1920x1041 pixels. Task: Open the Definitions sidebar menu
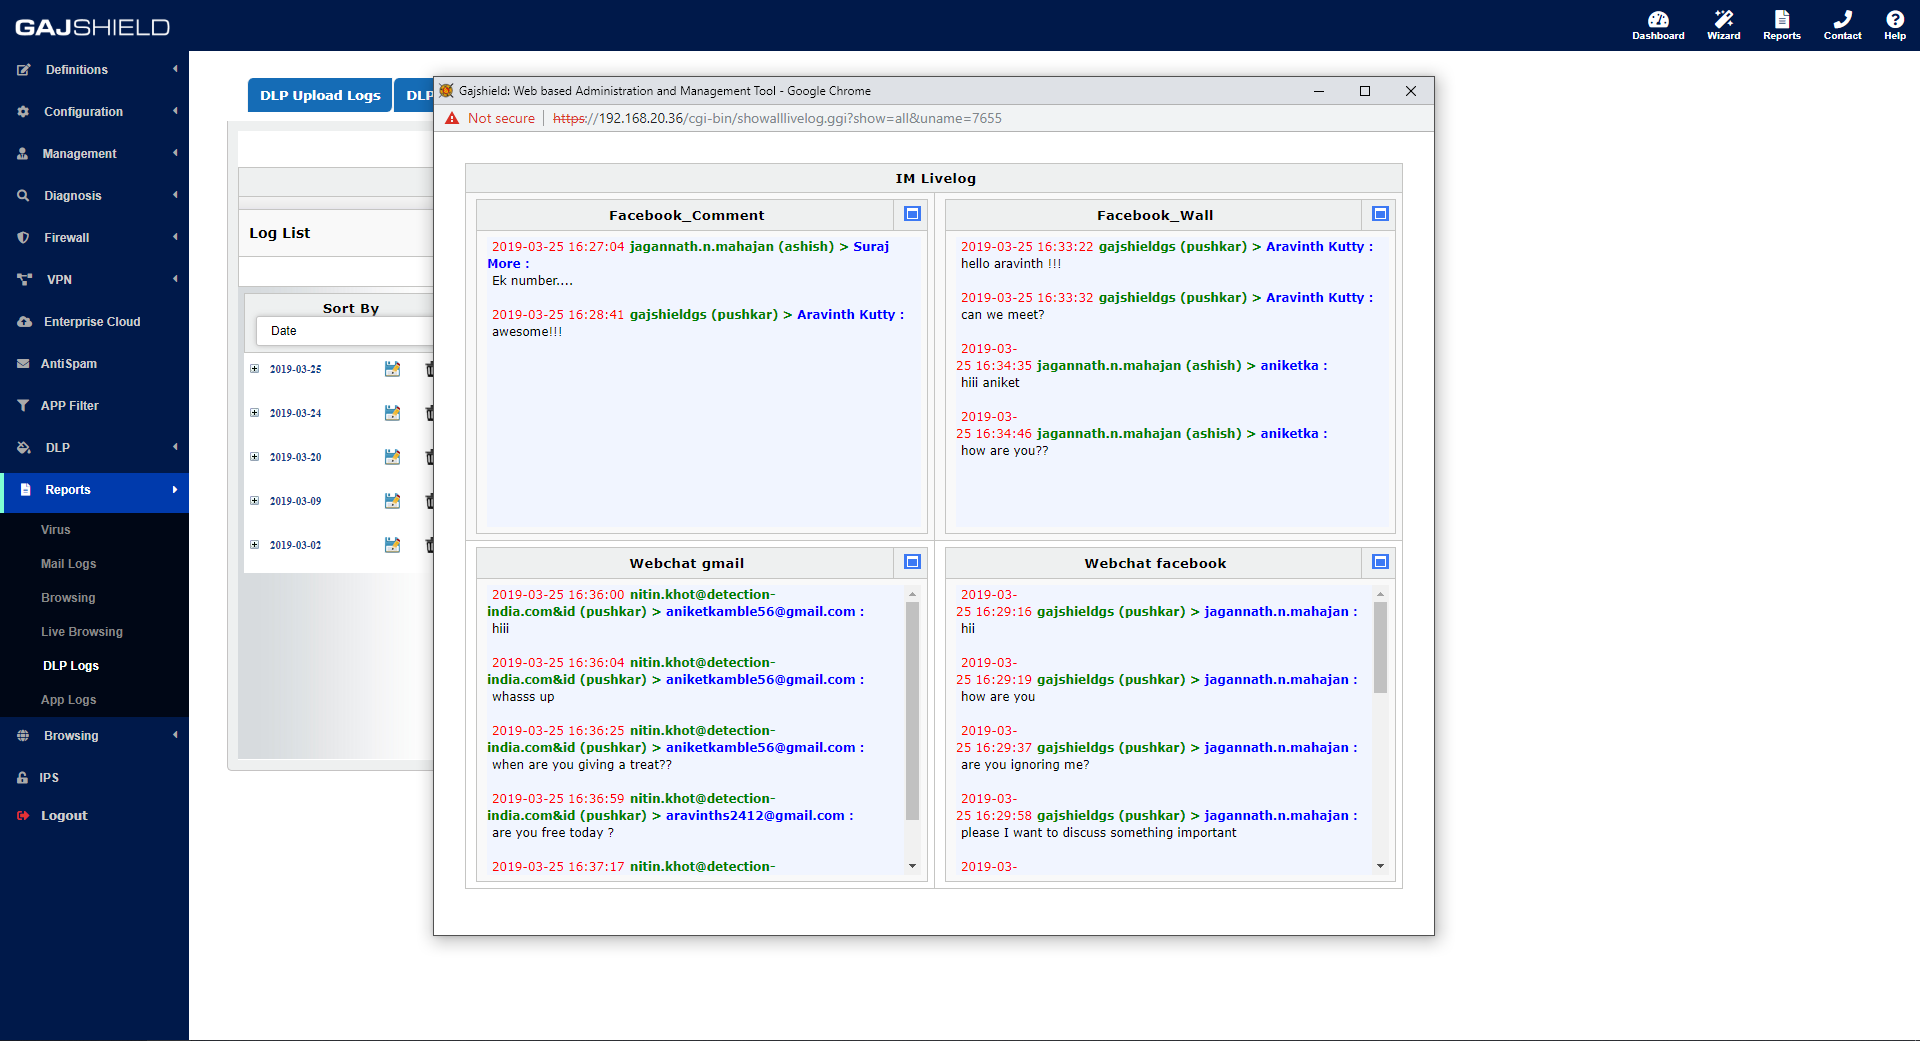(94, 70)
